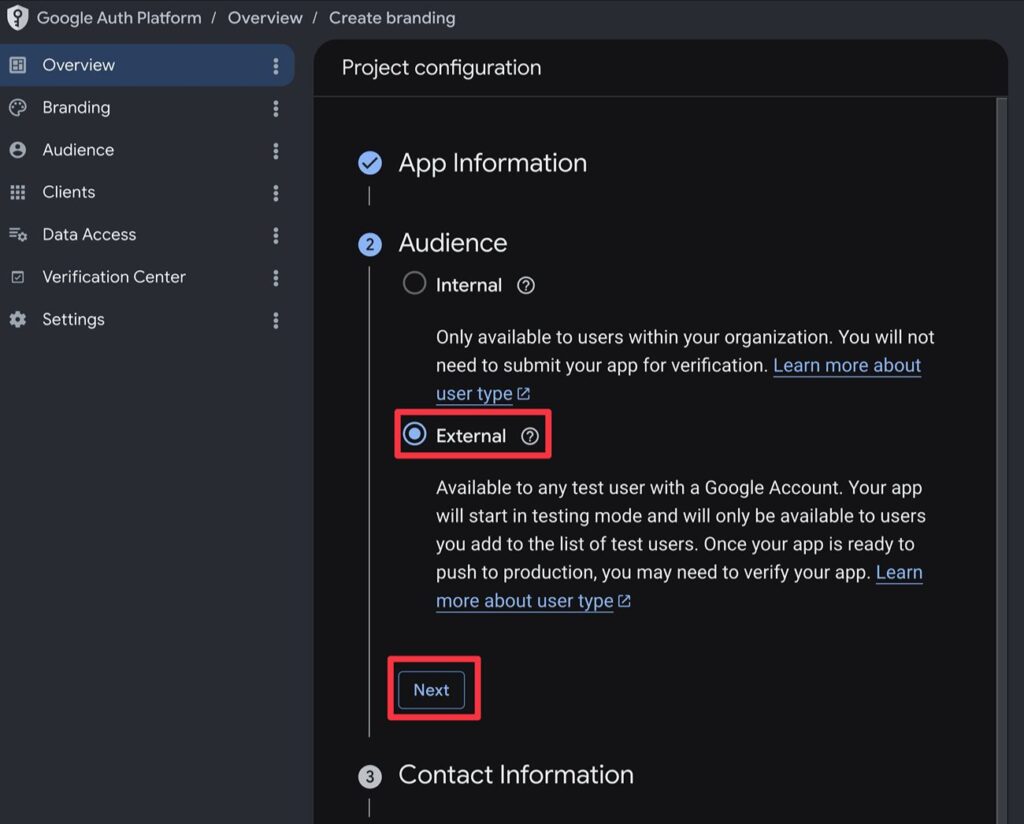Click the External option label text
Viewport: 1024px width, 824px height.
[471, 436]
